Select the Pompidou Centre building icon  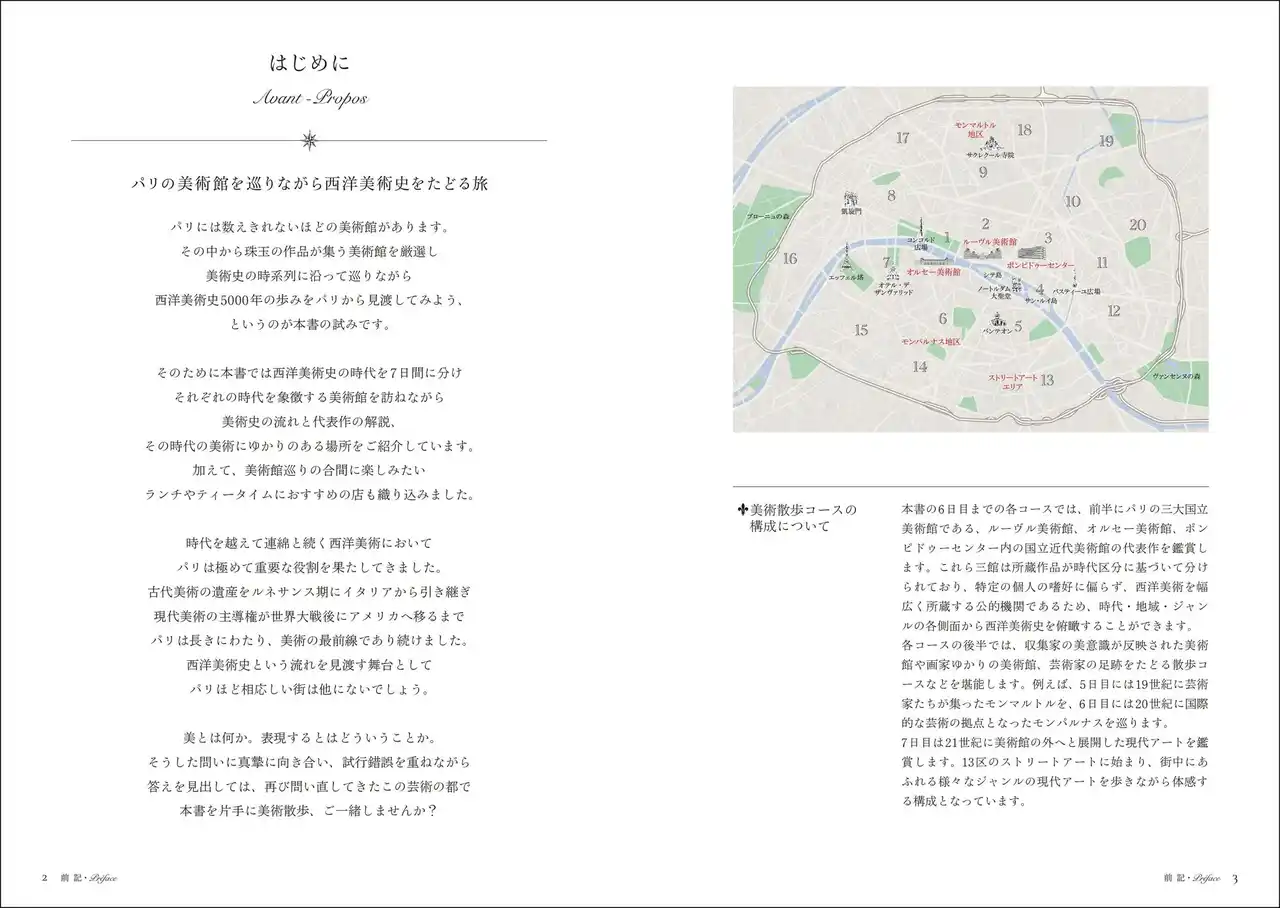pyautogui.click(x=1033, y=252)
